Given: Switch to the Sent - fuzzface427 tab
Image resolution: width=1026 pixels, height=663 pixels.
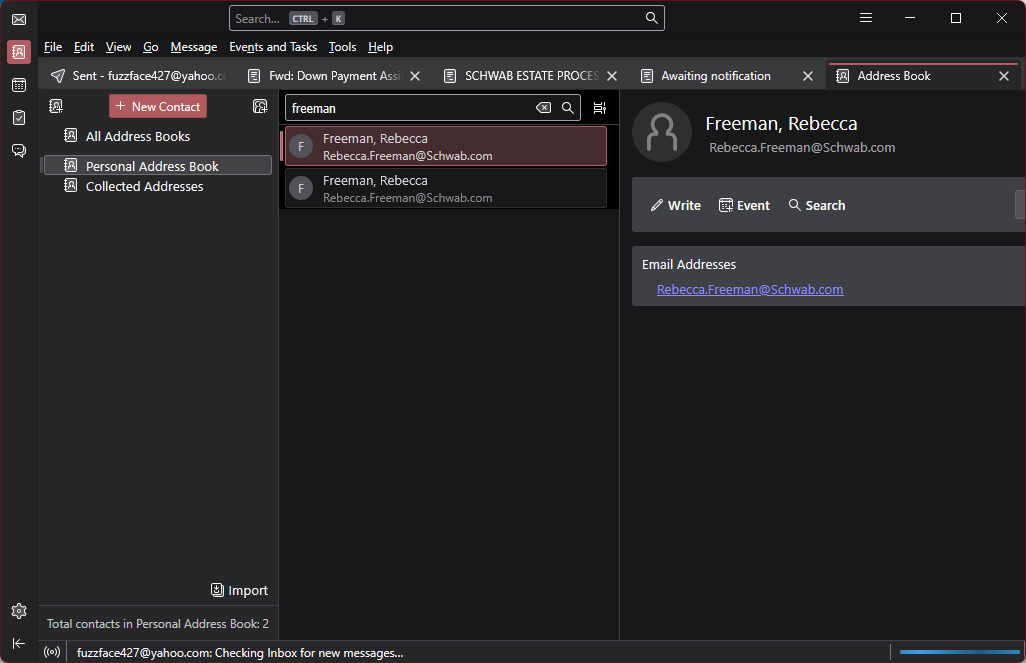Looking at the screenshot, I should click(137, 76).
